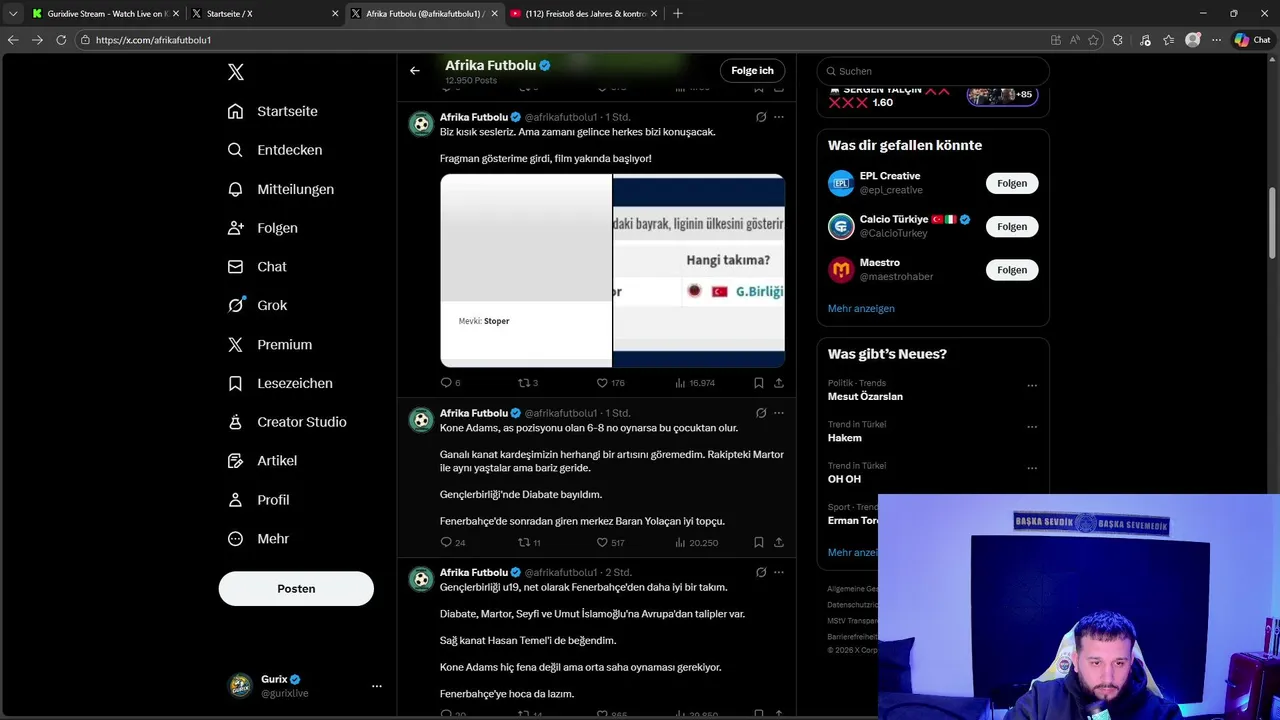The width and height of the screenshot is (1280, 720).
Task: Expand the Mehr sidebar menu
Action: [258, 539]
